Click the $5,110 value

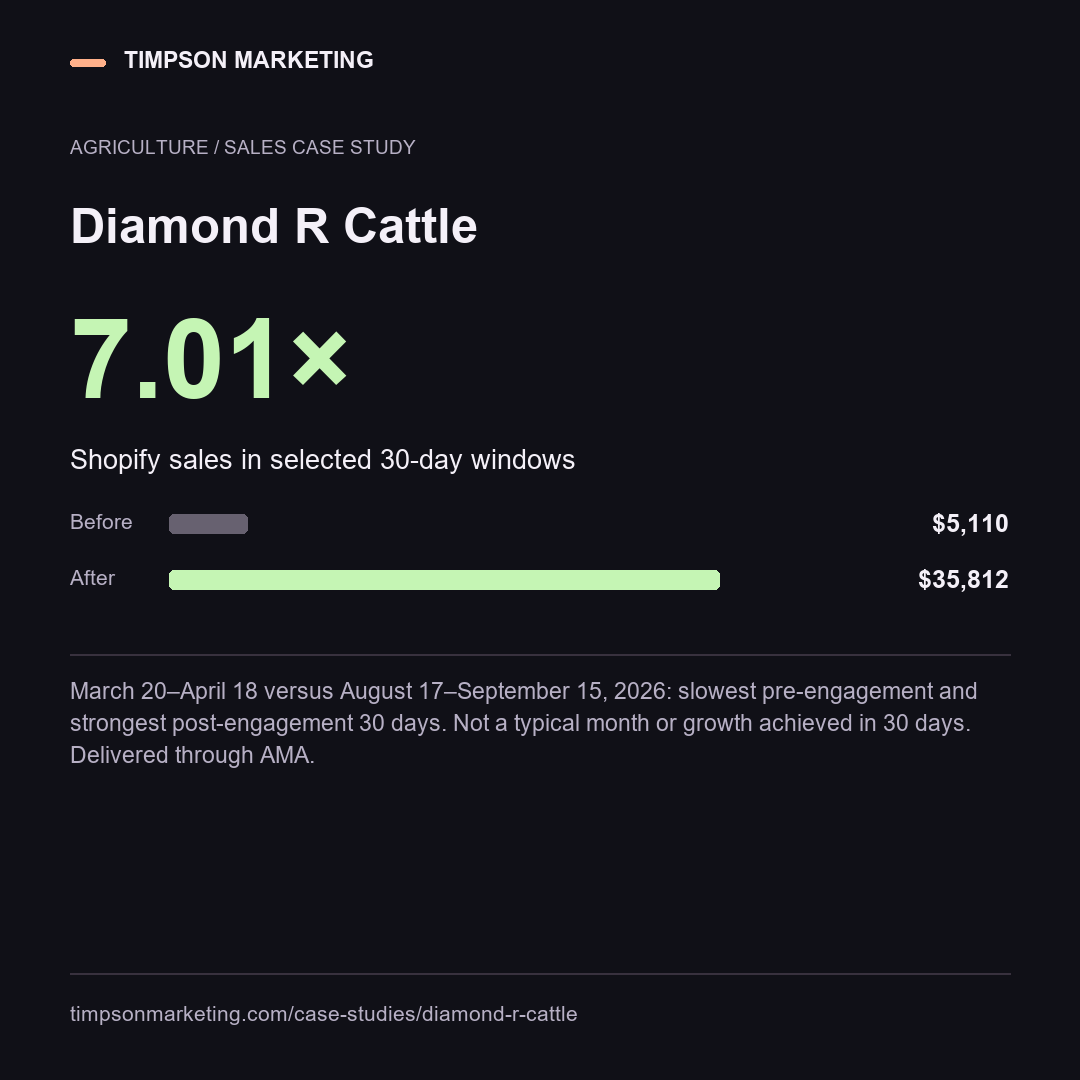coord(970,523)
